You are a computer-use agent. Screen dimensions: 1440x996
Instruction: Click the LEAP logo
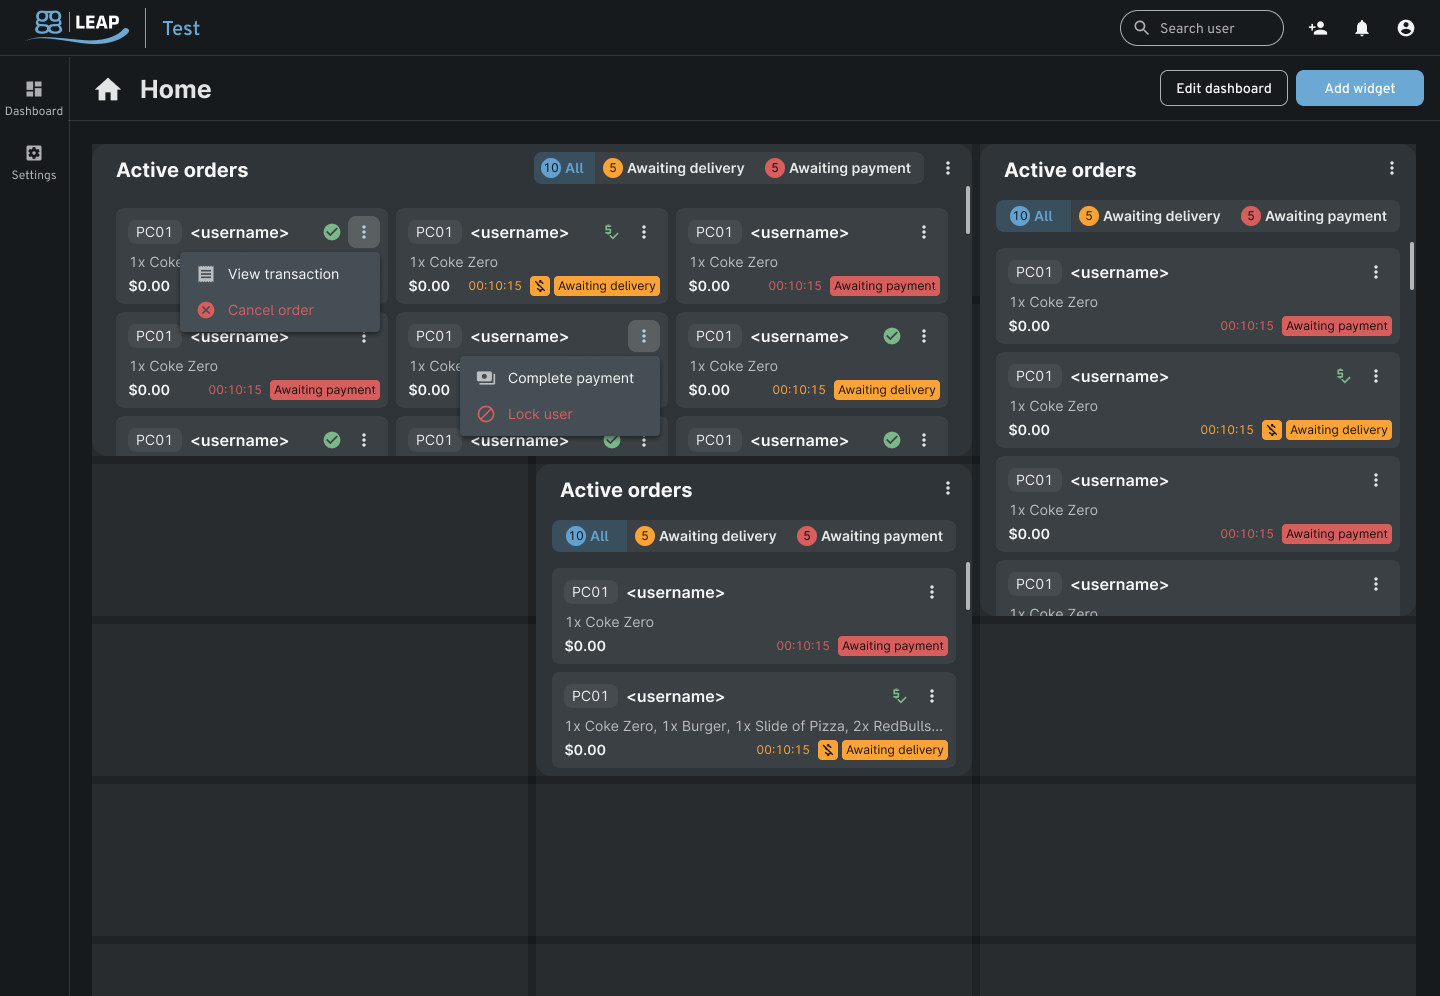(80, 26)
